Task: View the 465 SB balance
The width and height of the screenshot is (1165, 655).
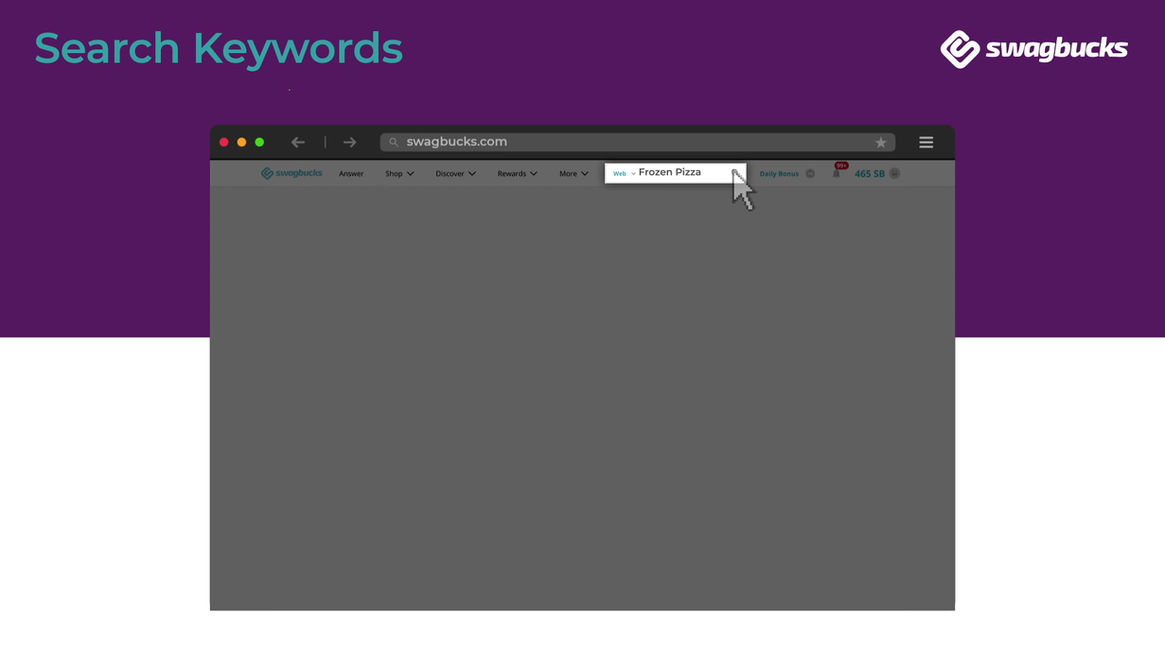Action: pyautogui.click(x=869, y=174)
